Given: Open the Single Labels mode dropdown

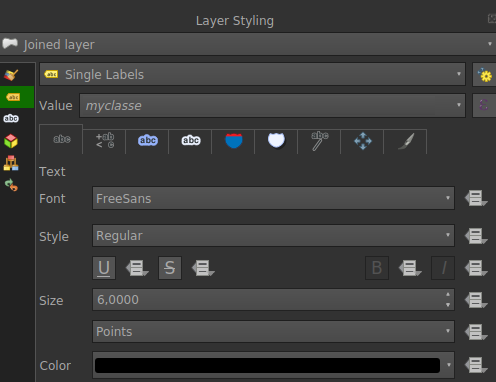Looking at the screenshot, I should pos(252,74).
